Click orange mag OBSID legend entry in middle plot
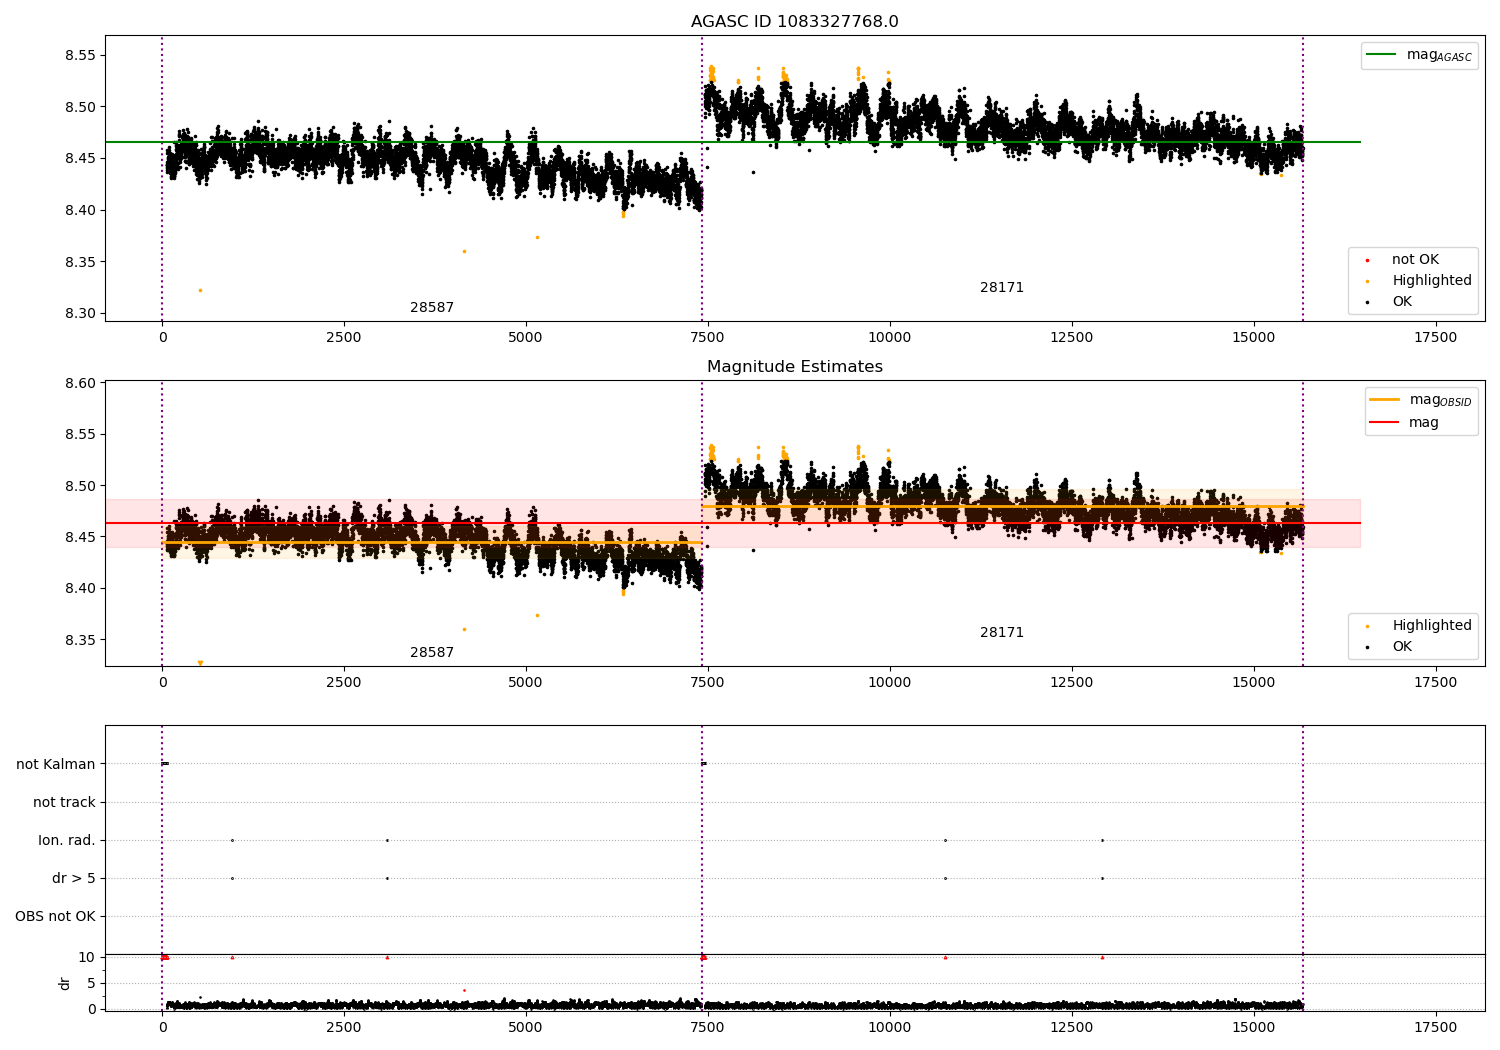The height and width of the screenshot is (1050, 1500). pyautogui.click(x=1421, y=400)
